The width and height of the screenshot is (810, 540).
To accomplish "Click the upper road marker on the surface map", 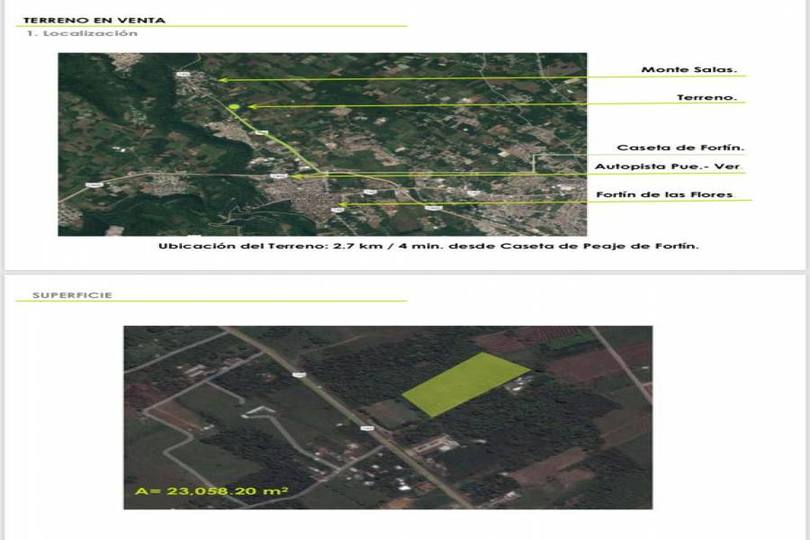I will 296,375.
